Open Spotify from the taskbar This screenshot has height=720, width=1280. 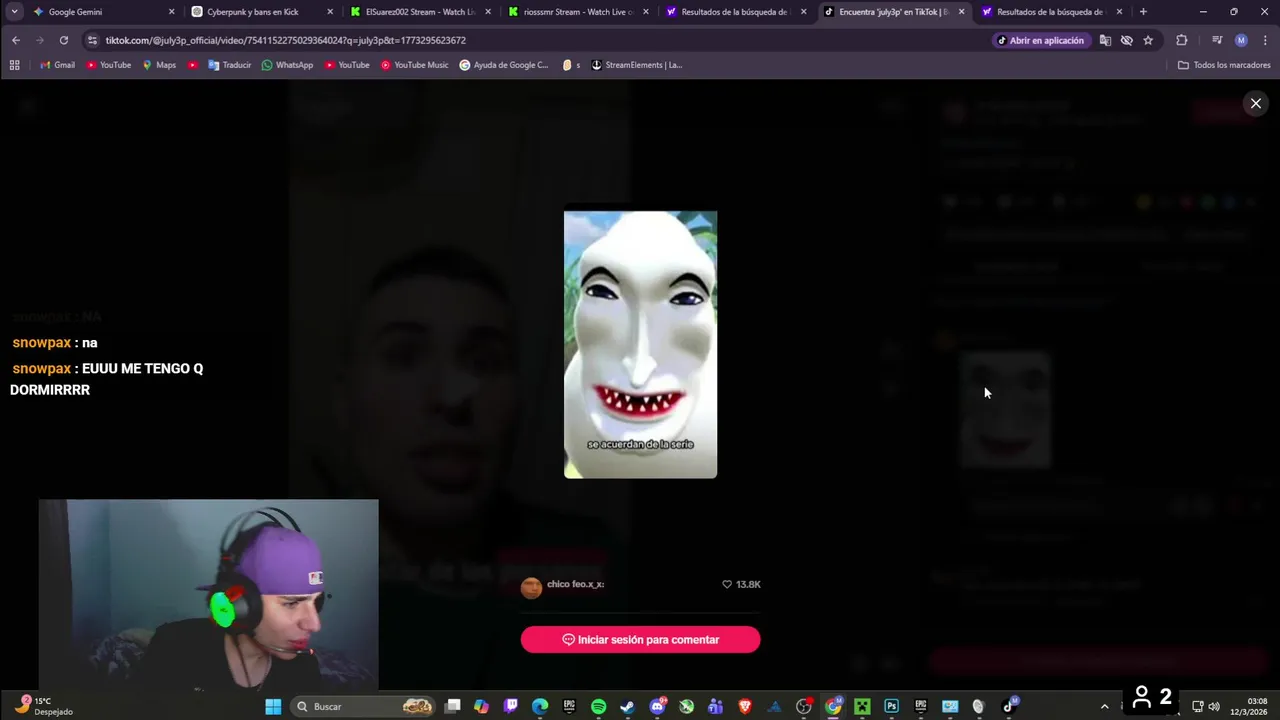point(598,706)
